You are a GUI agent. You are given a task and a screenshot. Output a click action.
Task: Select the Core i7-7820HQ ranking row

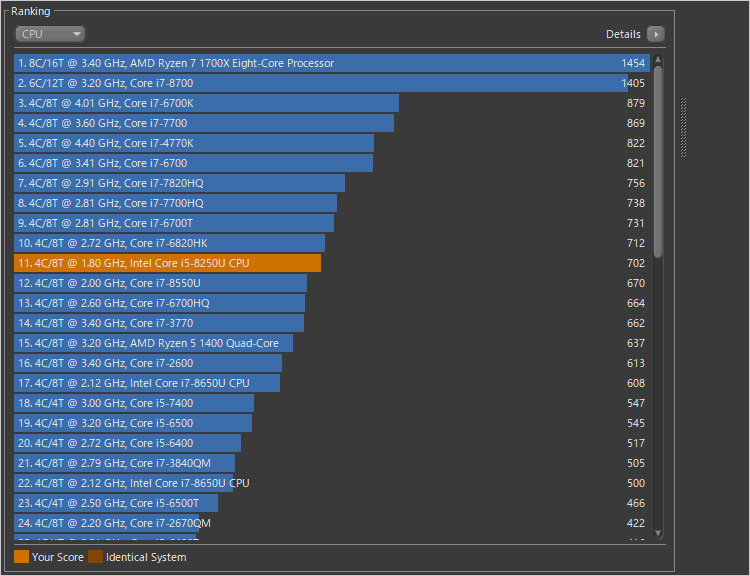[180, 183]
